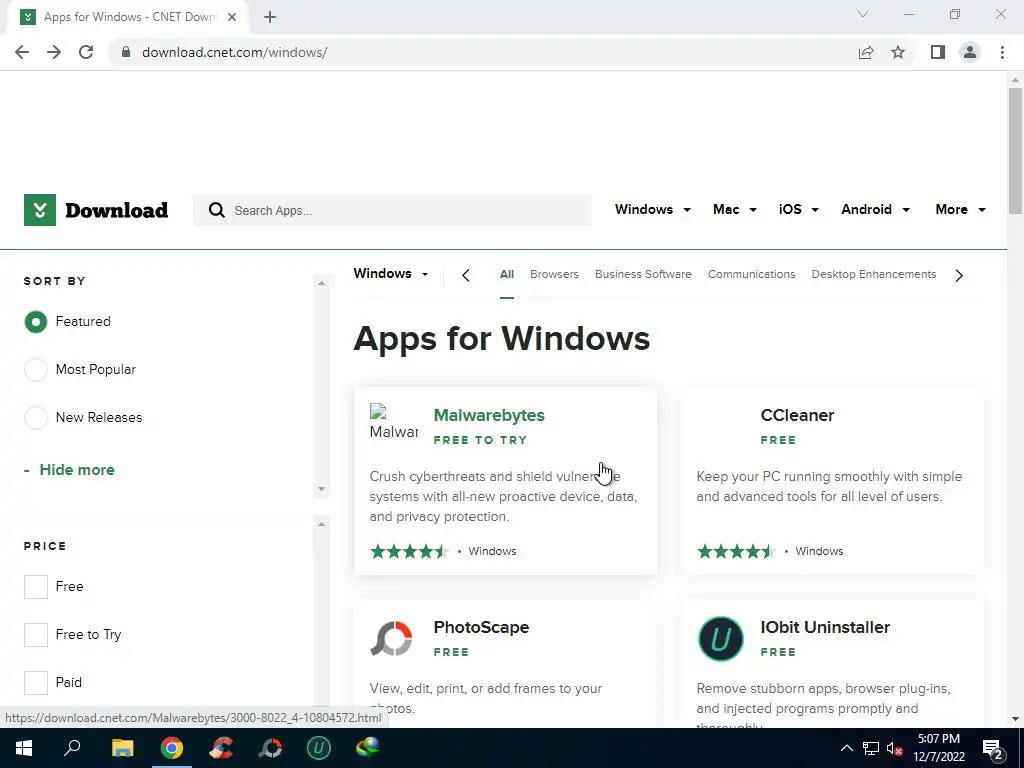Click the taskbar clock showing 5:07 PM
1024x768 pixels.
[939, 748]
